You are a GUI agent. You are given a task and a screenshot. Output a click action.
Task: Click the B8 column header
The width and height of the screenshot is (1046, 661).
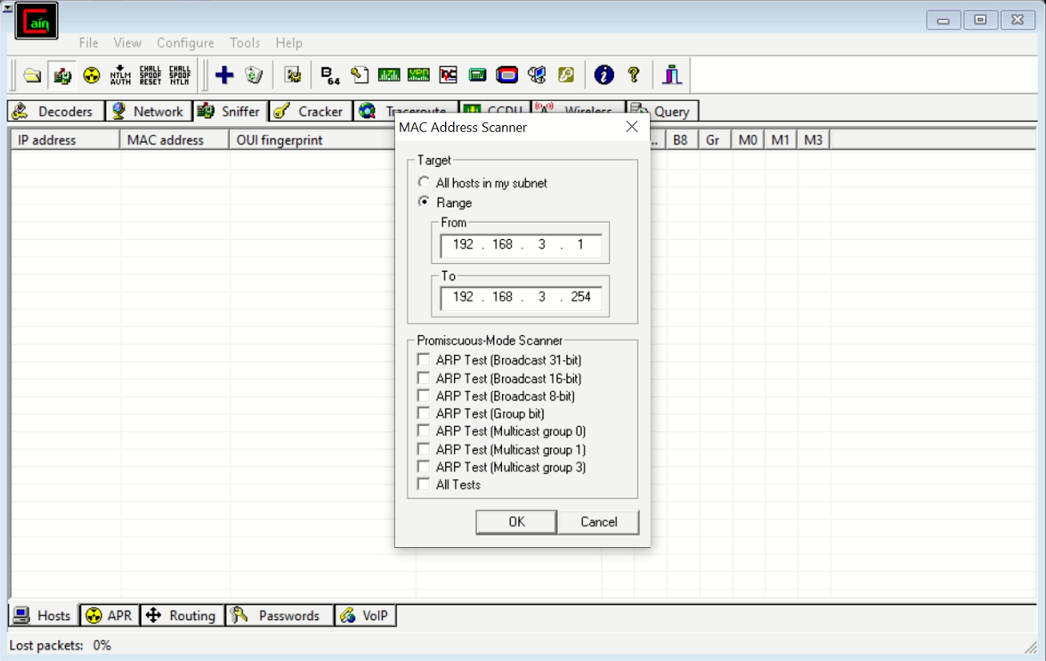click(x=681, y=140)
